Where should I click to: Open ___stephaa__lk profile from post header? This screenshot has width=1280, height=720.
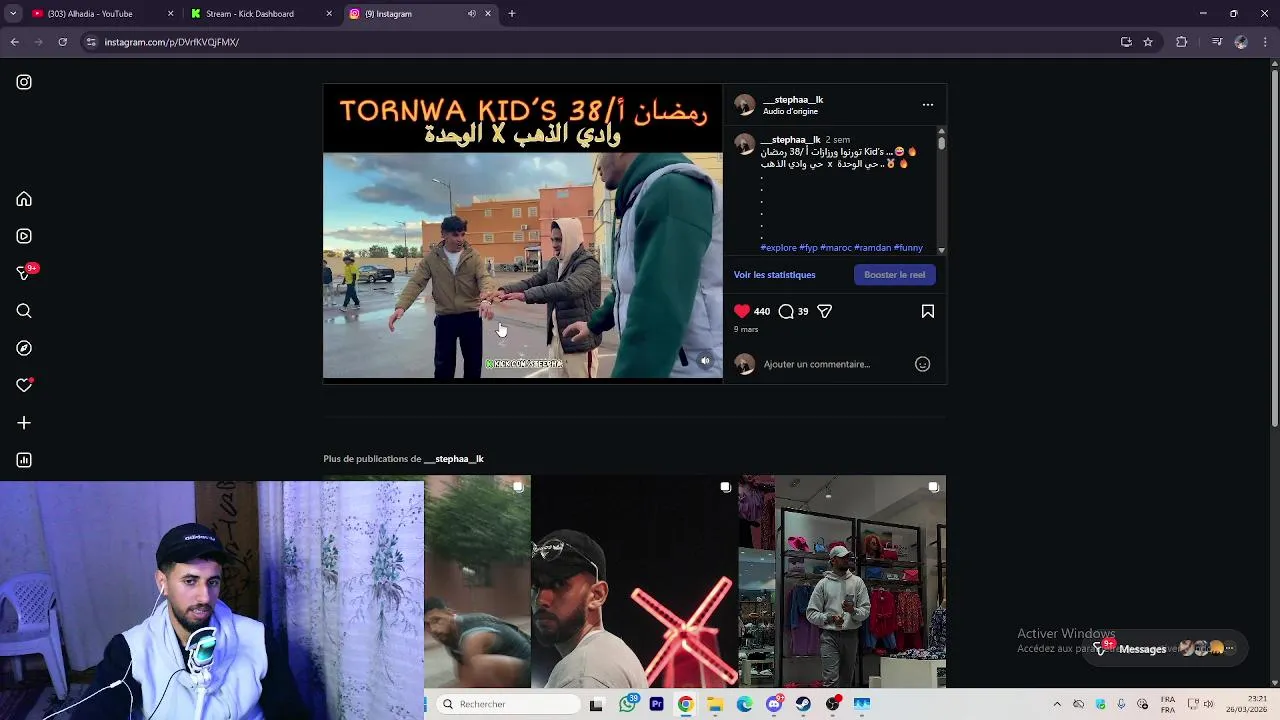click(793, 100)
